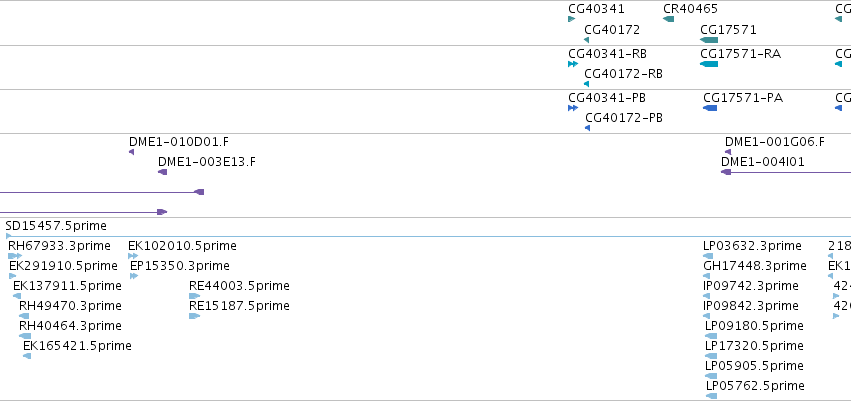Select the EK102010.5prime double arrow glyph
This screenshot has width=851, height=401.
point(133,256)
